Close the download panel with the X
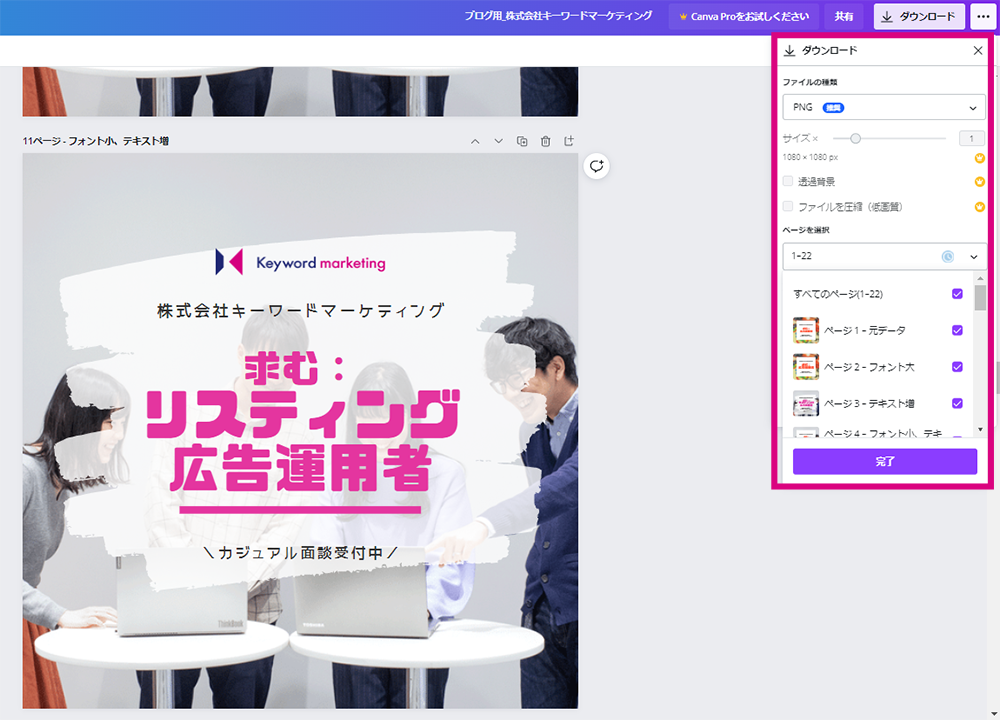Screen dimensions: 1000x720 point(978,50)
